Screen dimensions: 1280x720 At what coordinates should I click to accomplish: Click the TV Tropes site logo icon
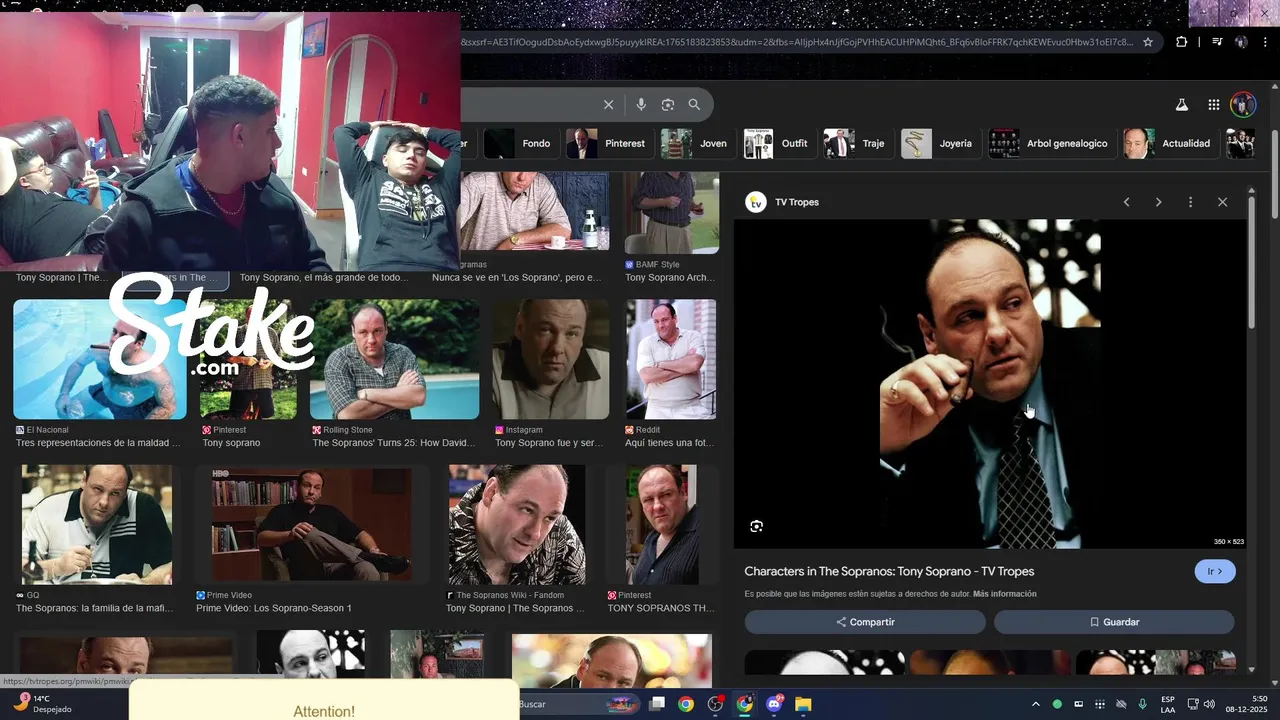[756, 202]
